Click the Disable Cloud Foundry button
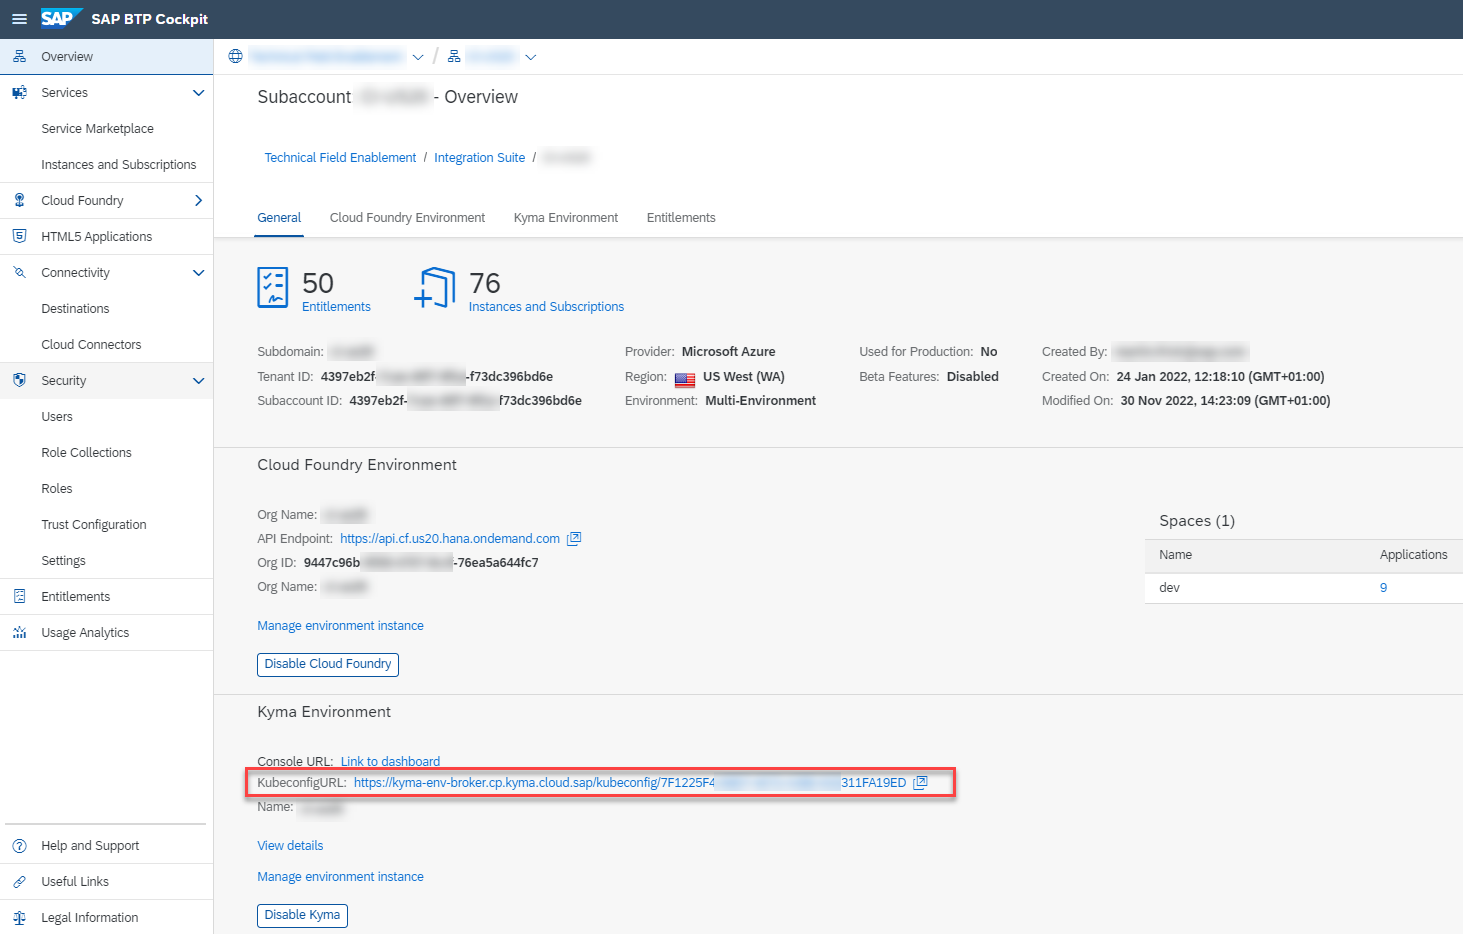 (x=328, y=664)
